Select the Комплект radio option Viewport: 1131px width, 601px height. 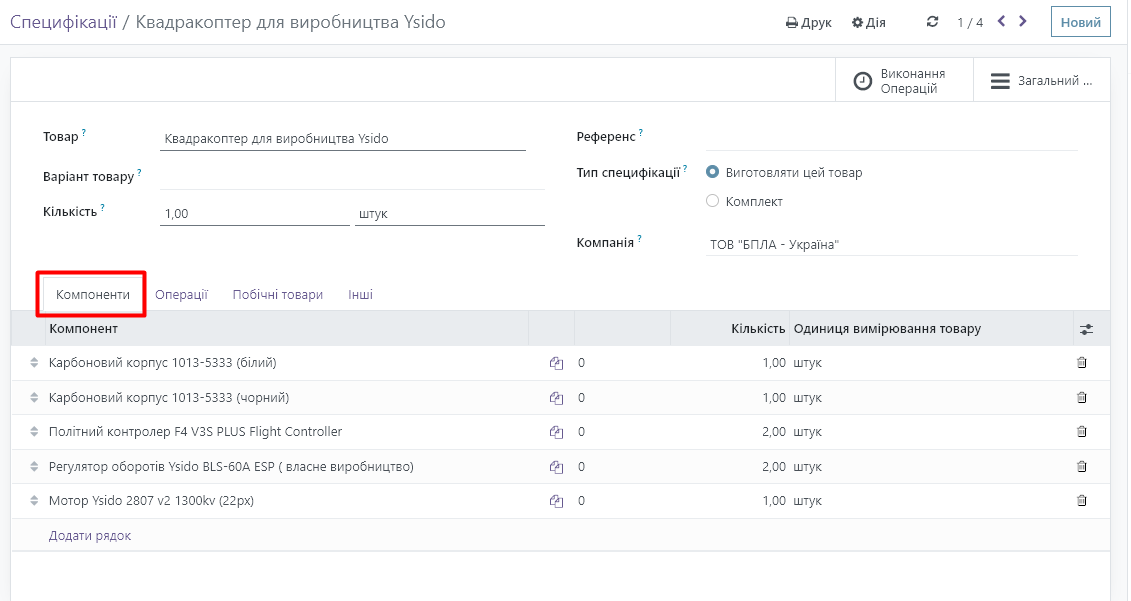[713, 201]
